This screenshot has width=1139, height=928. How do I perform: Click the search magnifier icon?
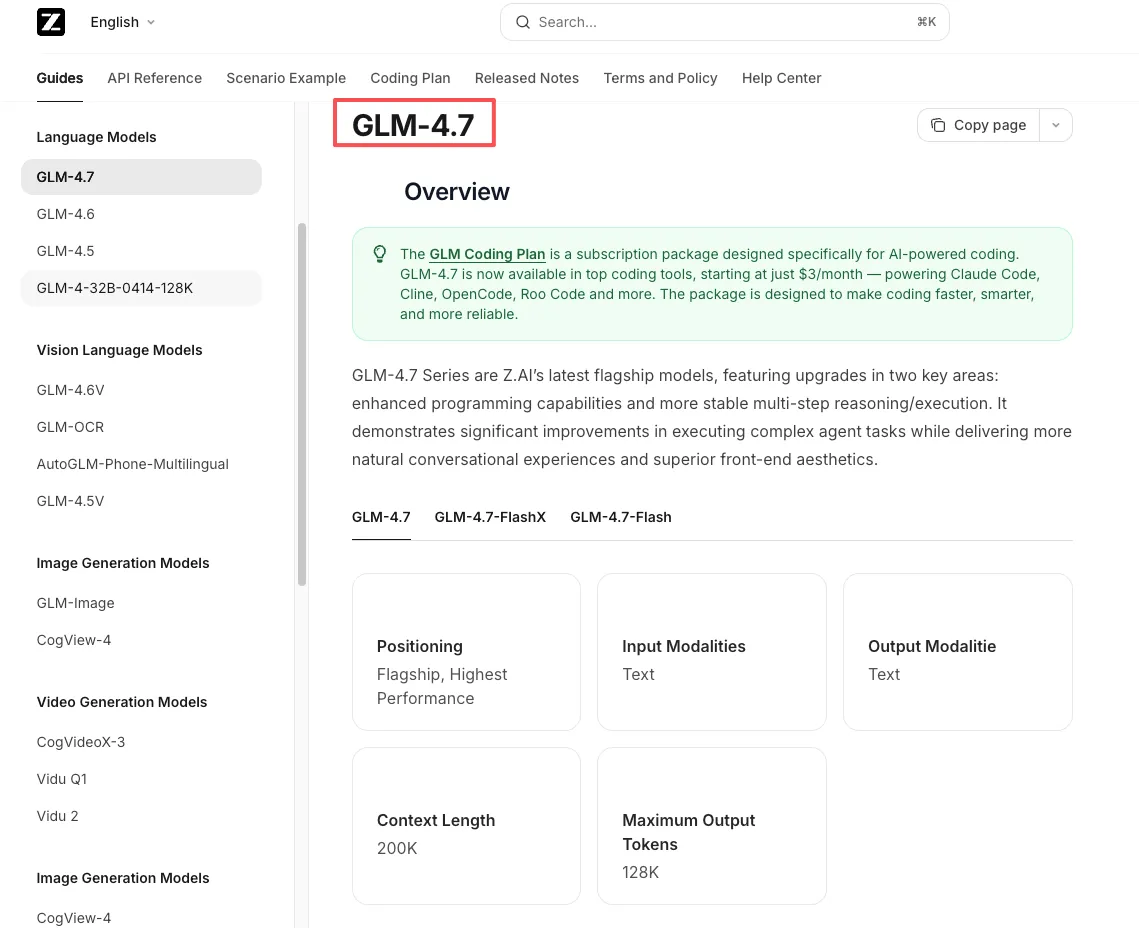coord(523,22)
